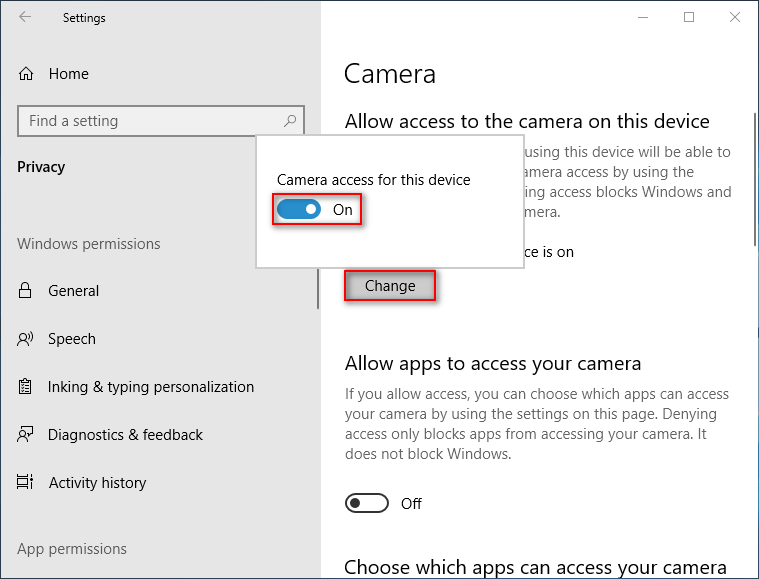
Task: Click 'Camera access for this device' label
Action: 374,180
